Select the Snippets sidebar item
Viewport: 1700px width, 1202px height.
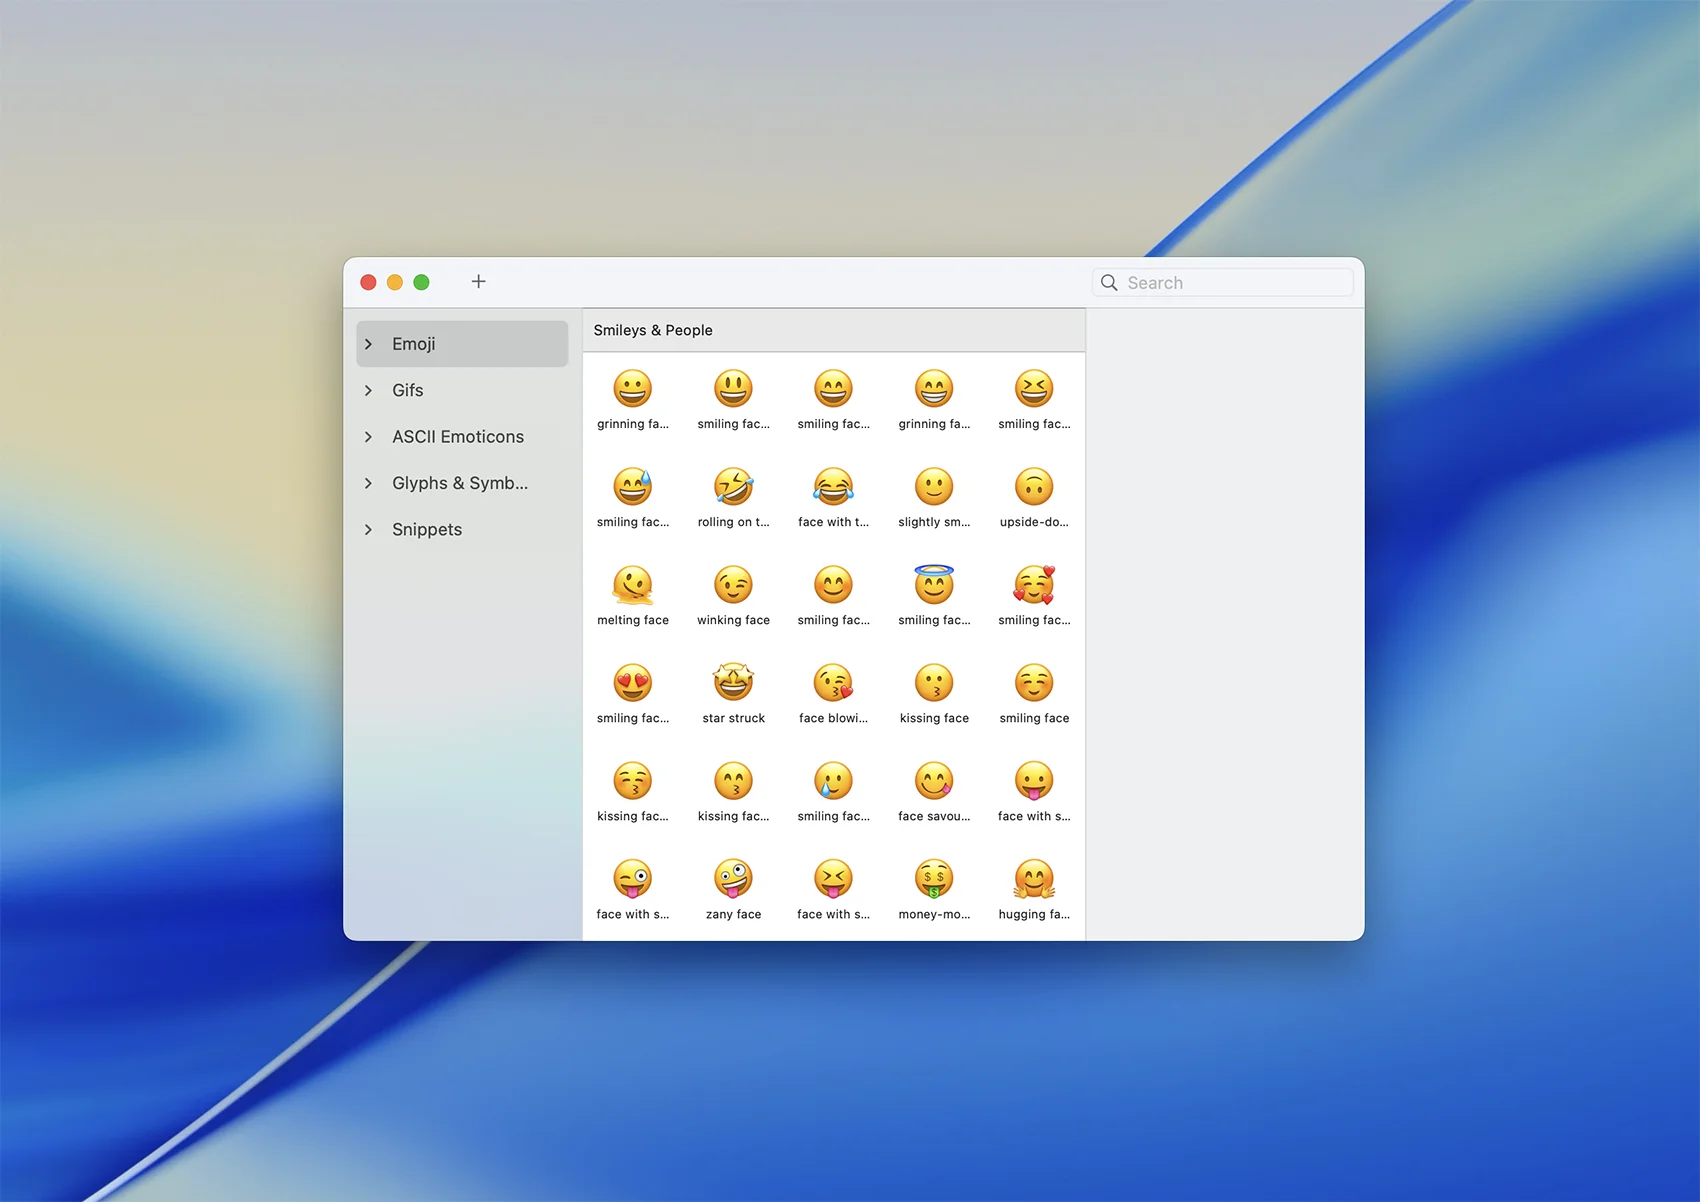click(427, 530)
